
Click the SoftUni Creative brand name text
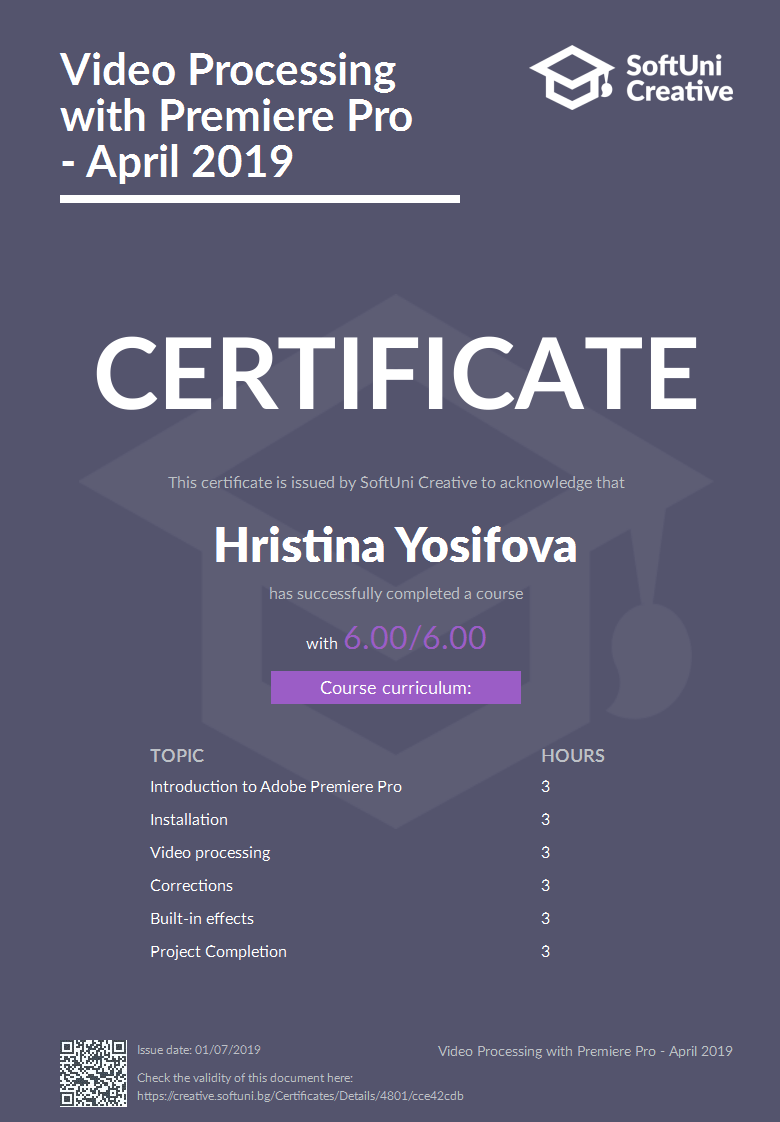[679, 79]
